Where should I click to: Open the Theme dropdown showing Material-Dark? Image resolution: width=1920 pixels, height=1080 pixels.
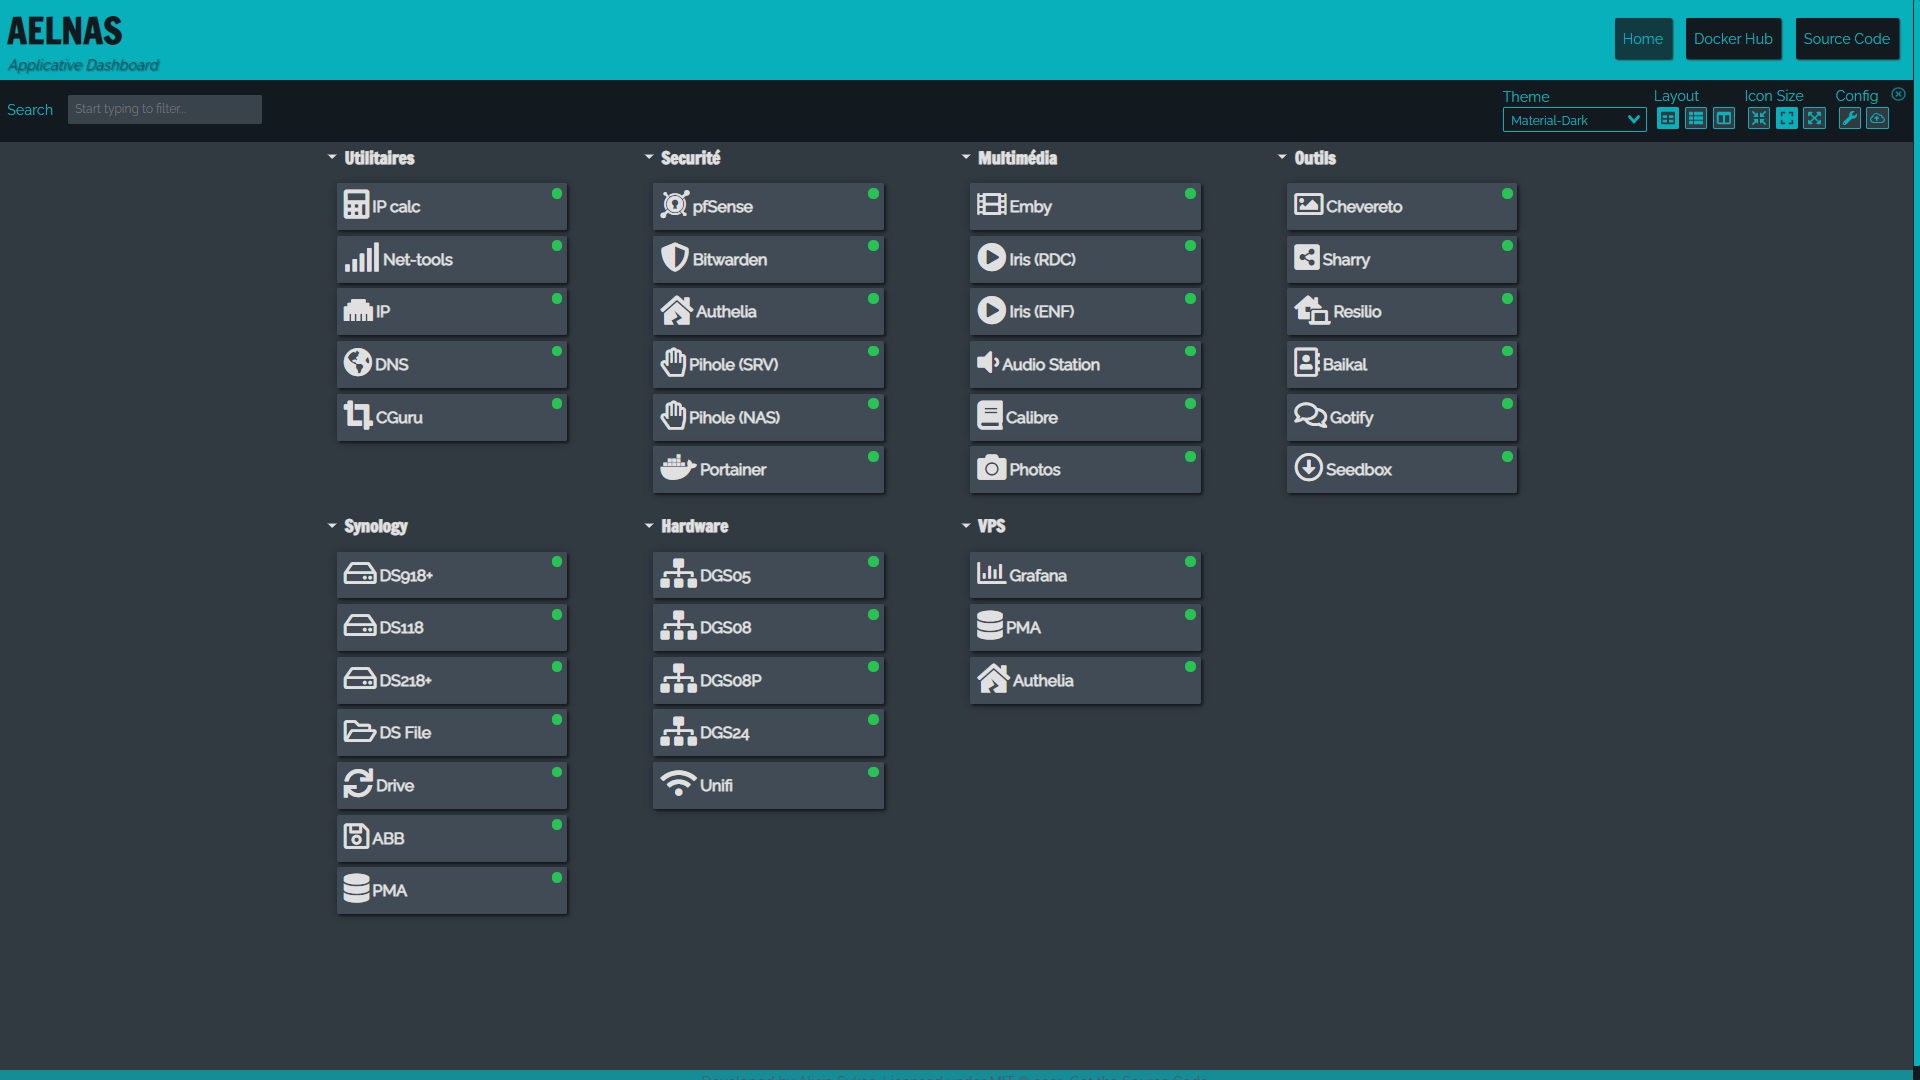coord(1574,119)
